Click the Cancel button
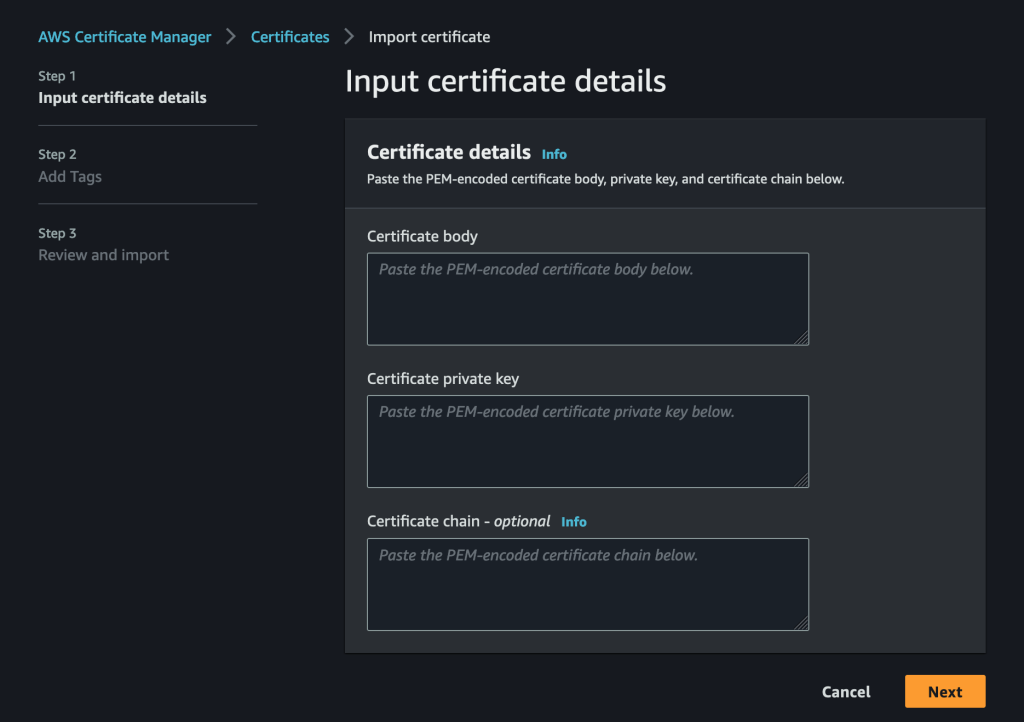 tap(845, 691)
